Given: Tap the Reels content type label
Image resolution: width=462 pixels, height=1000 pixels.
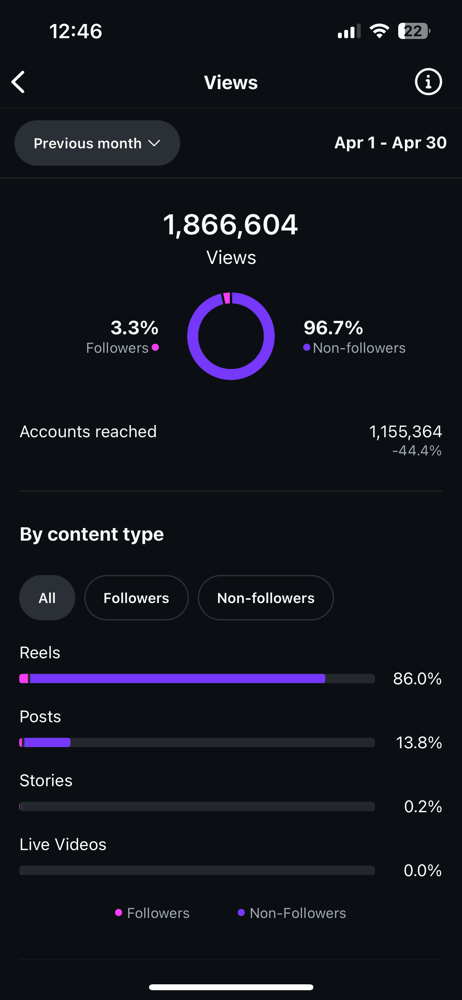Looking at the screenshot, I should 40,652.
